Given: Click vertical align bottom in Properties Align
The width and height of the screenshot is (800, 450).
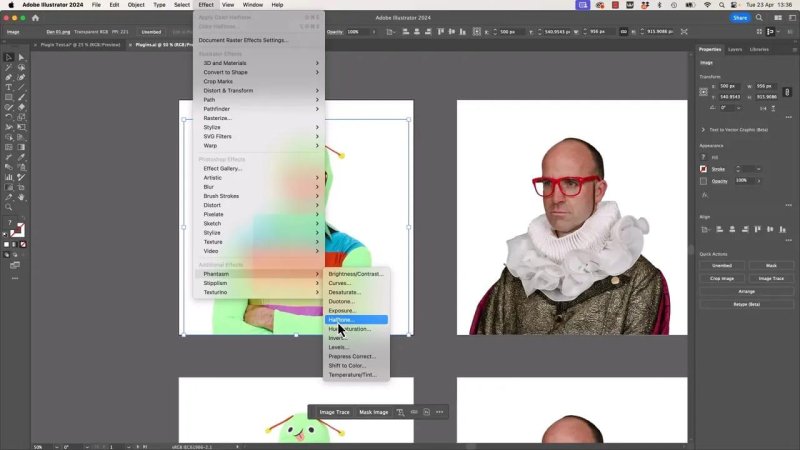Looking at the screenshot, I should (783, 230).
